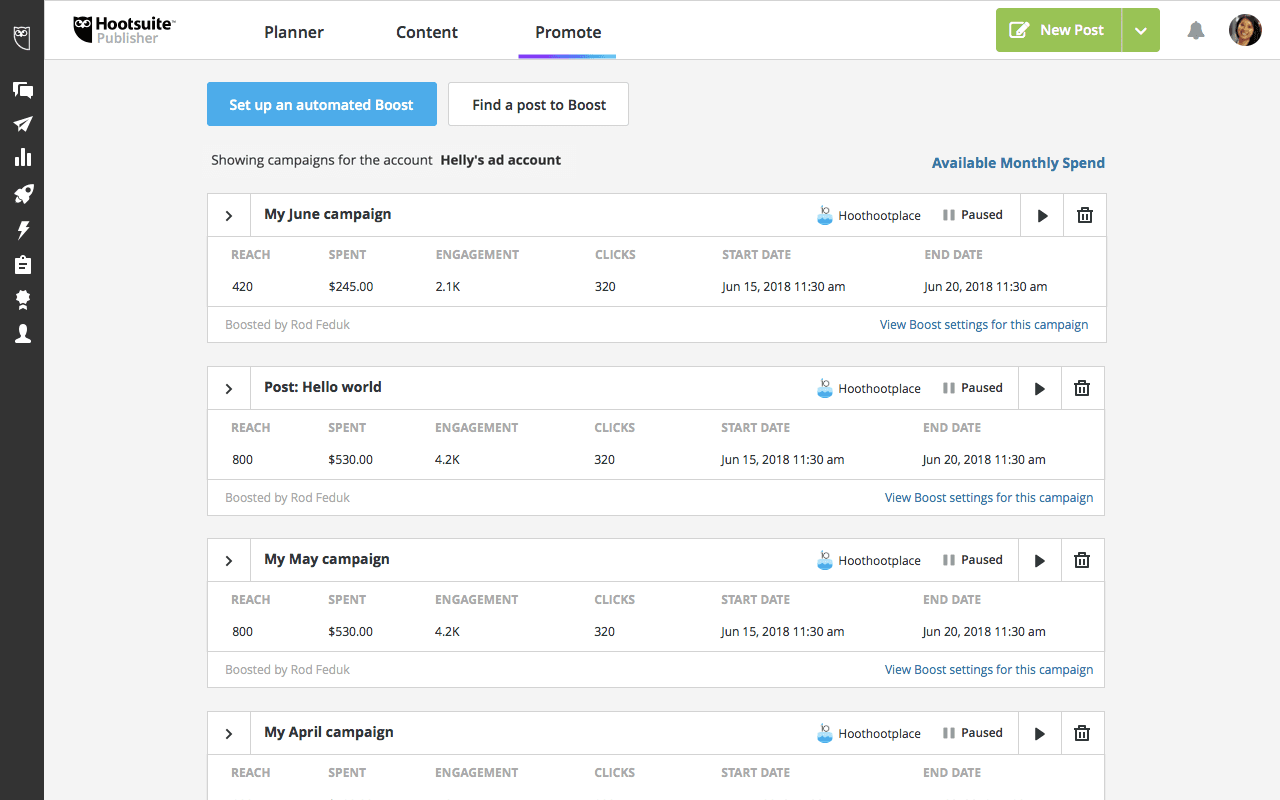This screenshot has width=1280, height=800.
Task: Open the New Post dropdown arrow
Action: (1141, 31)
